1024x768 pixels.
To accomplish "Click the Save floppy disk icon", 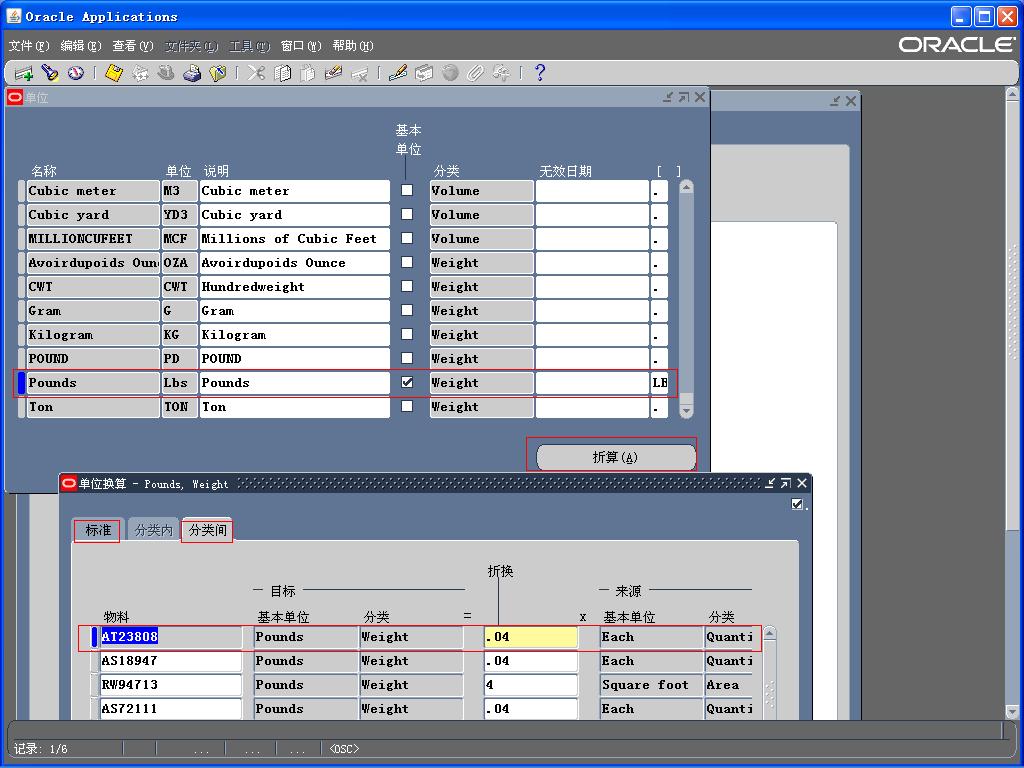I will pos(114,73).
